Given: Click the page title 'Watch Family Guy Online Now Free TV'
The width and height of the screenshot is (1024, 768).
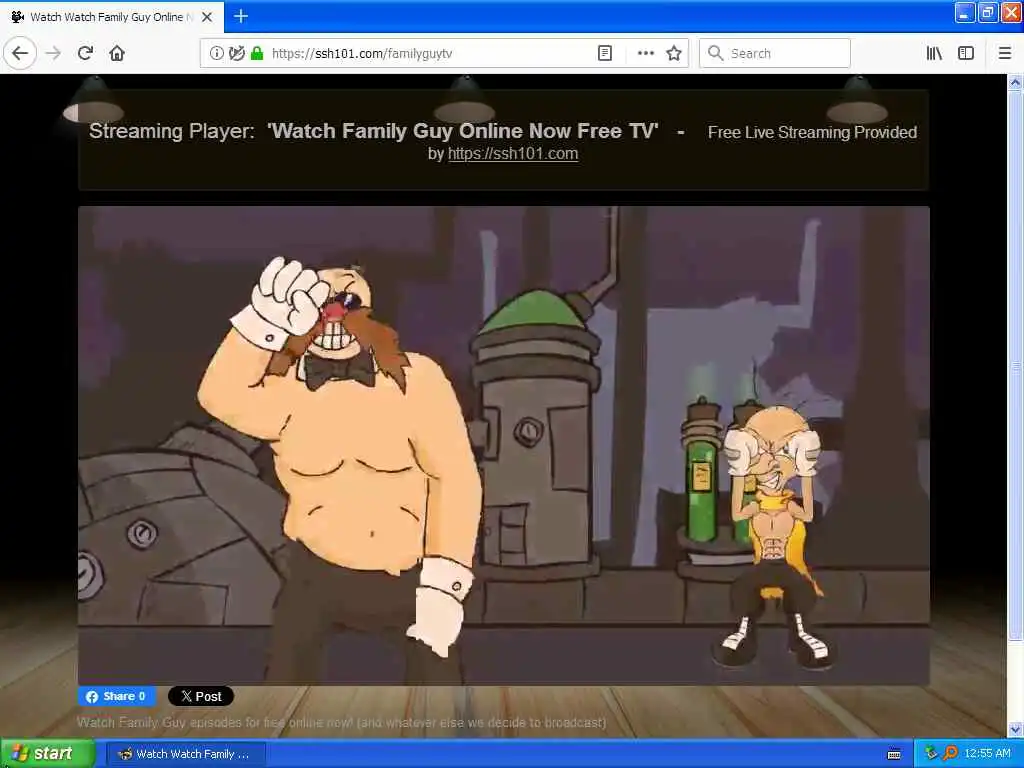Looking at the screenshot, I should [x=463, y=131].
